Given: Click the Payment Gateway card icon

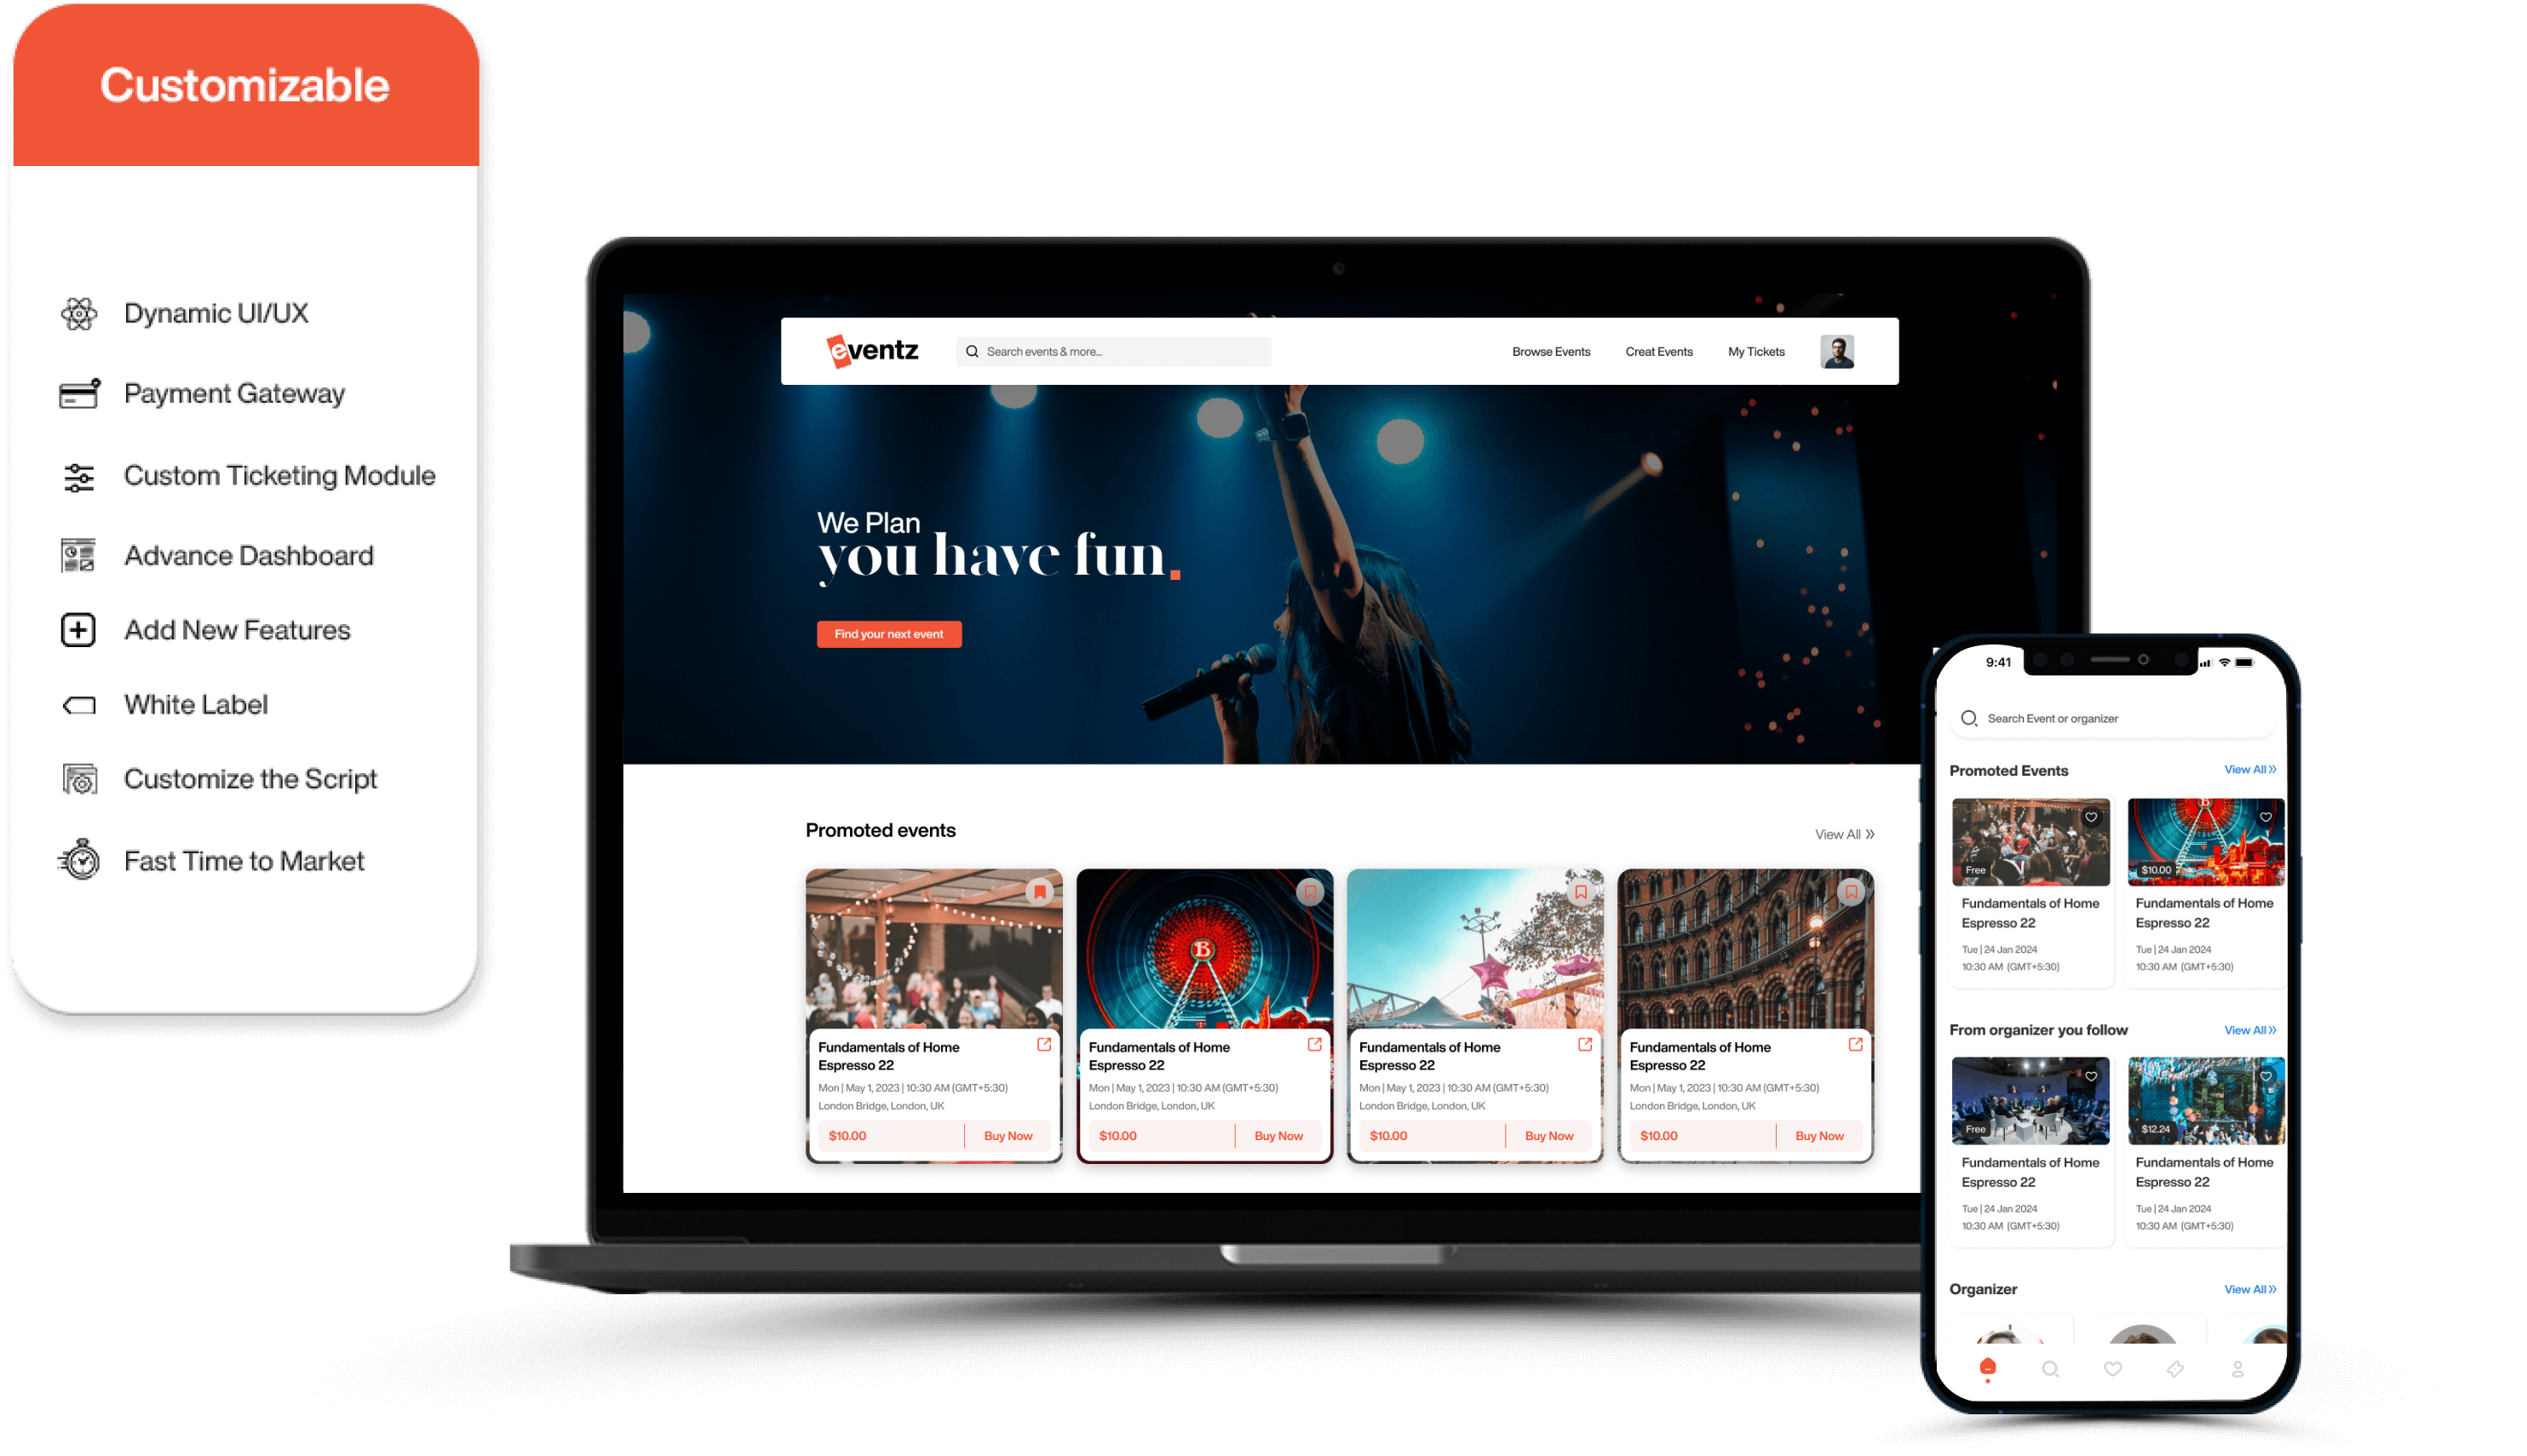Looking at the screenshot, I should 80,393.
